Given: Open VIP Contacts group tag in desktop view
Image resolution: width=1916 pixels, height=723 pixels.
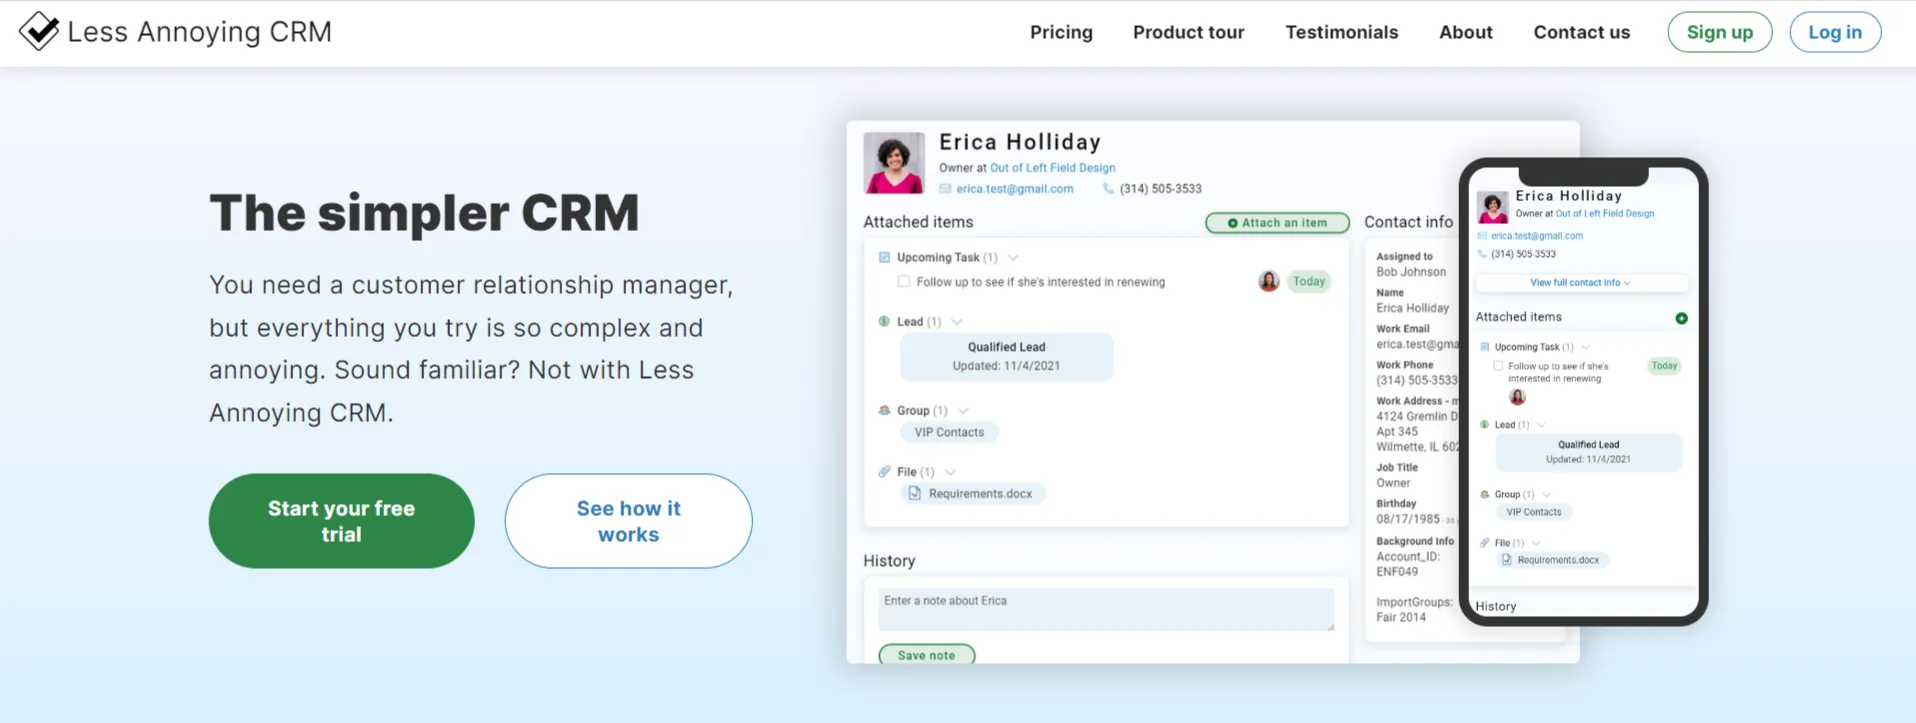Looking at the screenshot, I should coord(949,432).
